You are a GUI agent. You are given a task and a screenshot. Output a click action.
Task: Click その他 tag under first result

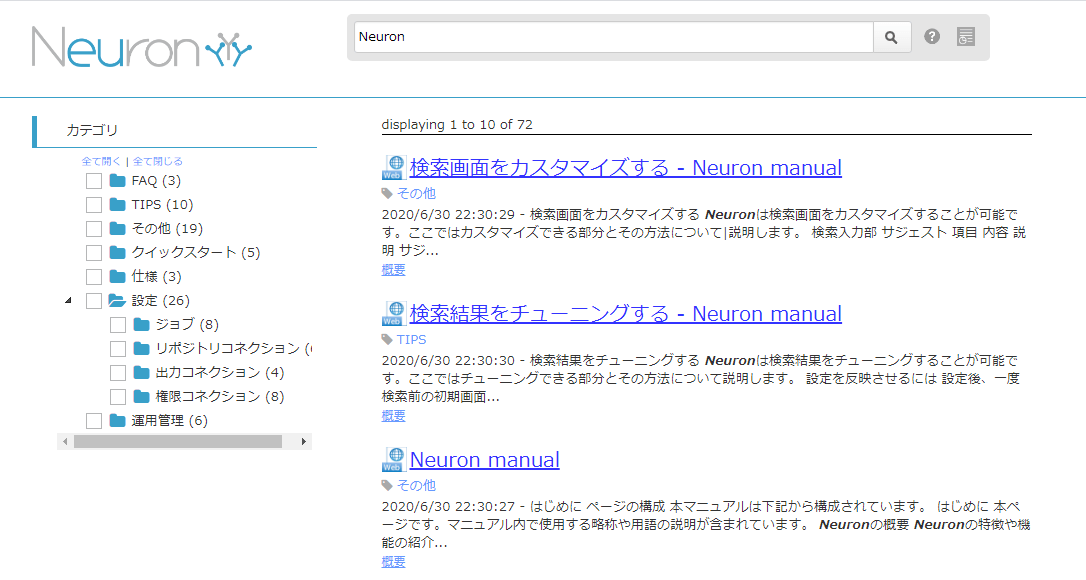(x=416, y=193)
